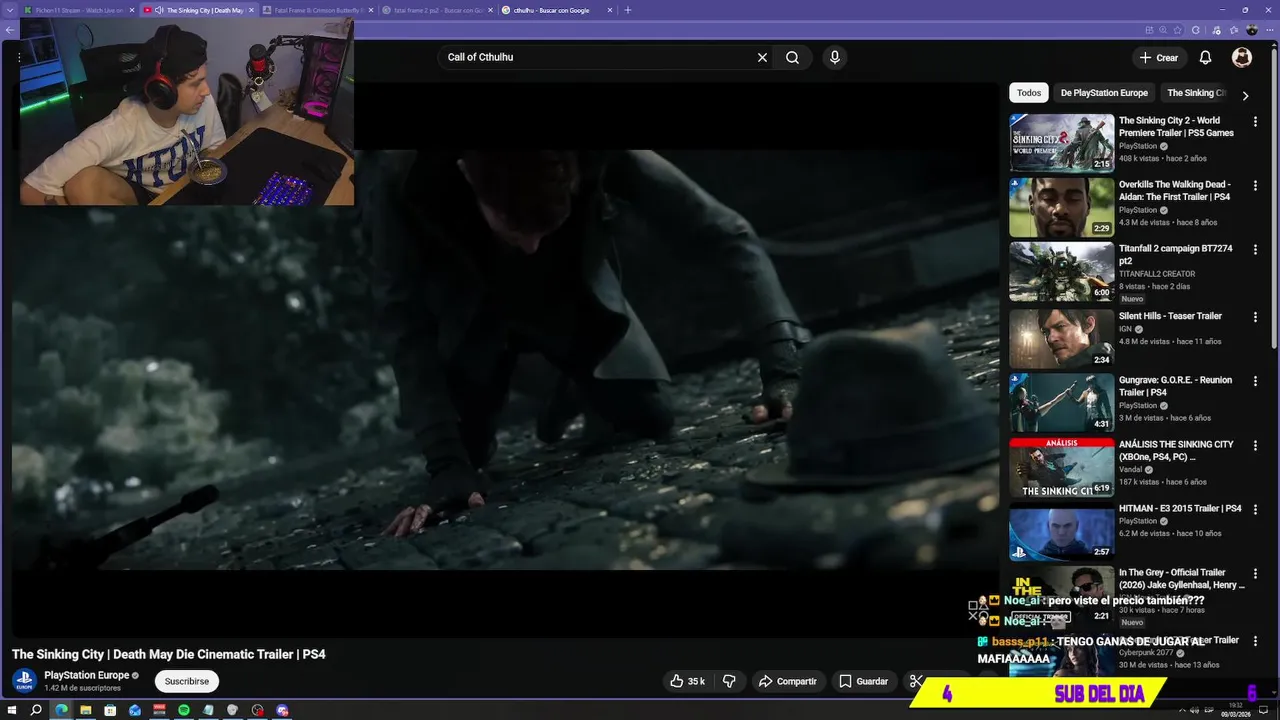1280x720 pixels.
Task: Open Discord from taskbar
Action: point(282,710)
